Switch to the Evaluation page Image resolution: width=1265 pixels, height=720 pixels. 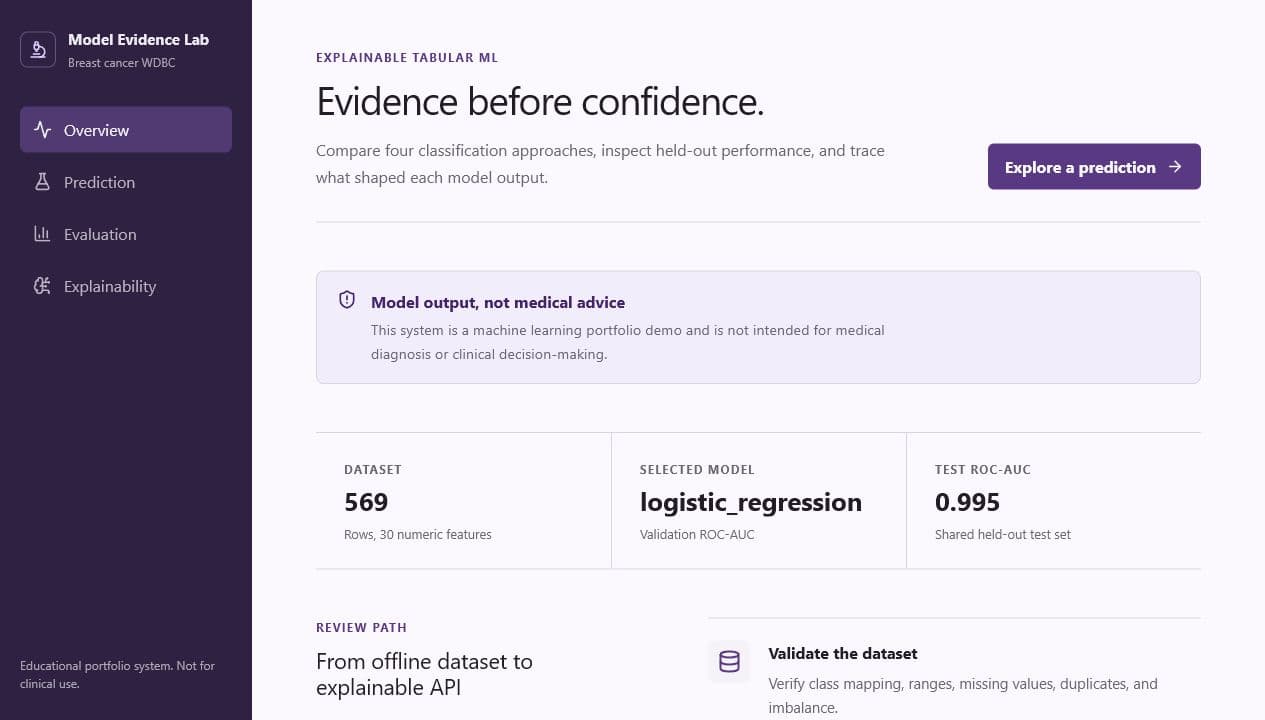(126, 234)
